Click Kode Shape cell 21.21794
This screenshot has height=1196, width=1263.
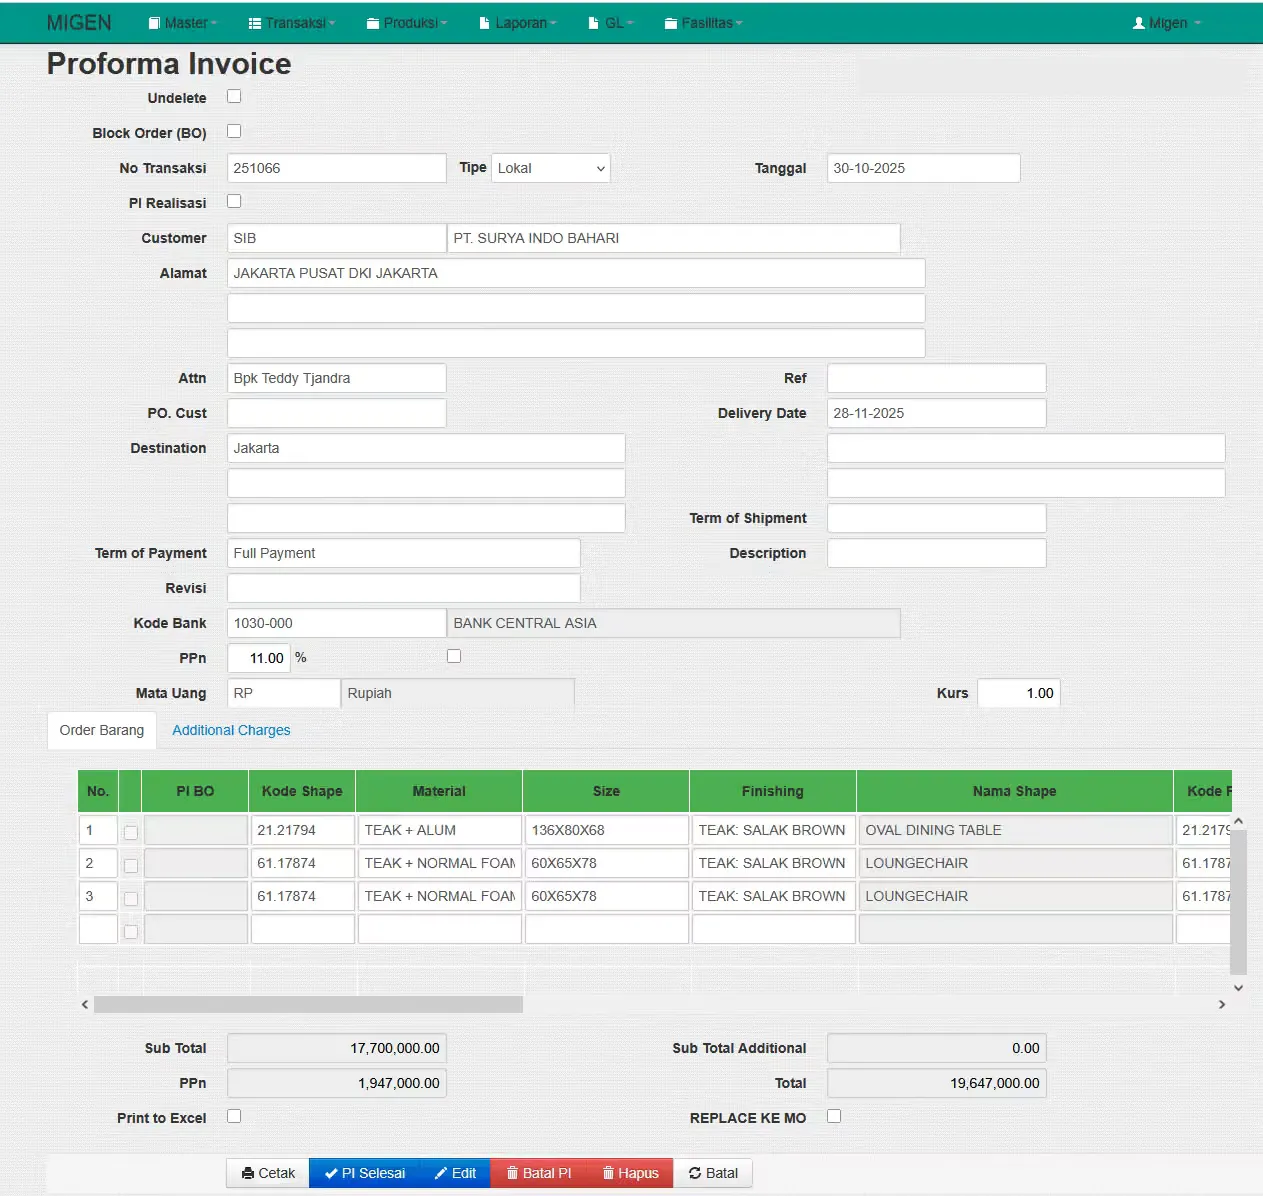click(303, 830)
